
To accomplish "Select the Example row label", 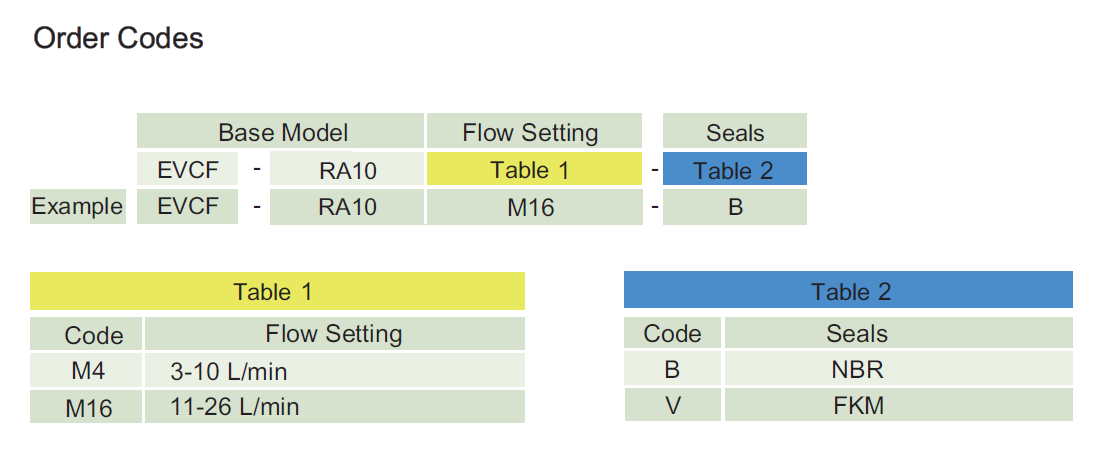I will [x=77, y=207].
